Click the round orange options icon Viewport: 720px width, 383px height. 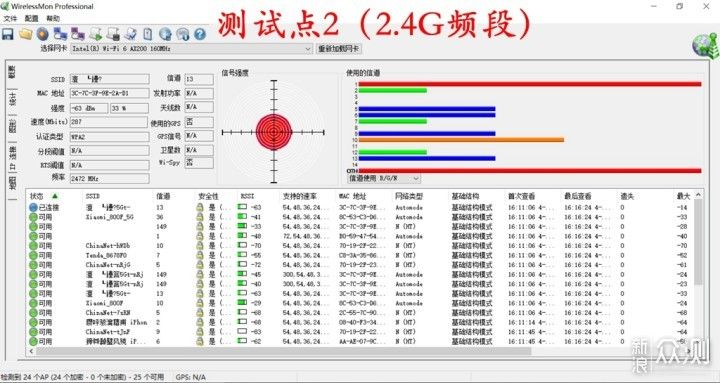[x=43, y=34]
